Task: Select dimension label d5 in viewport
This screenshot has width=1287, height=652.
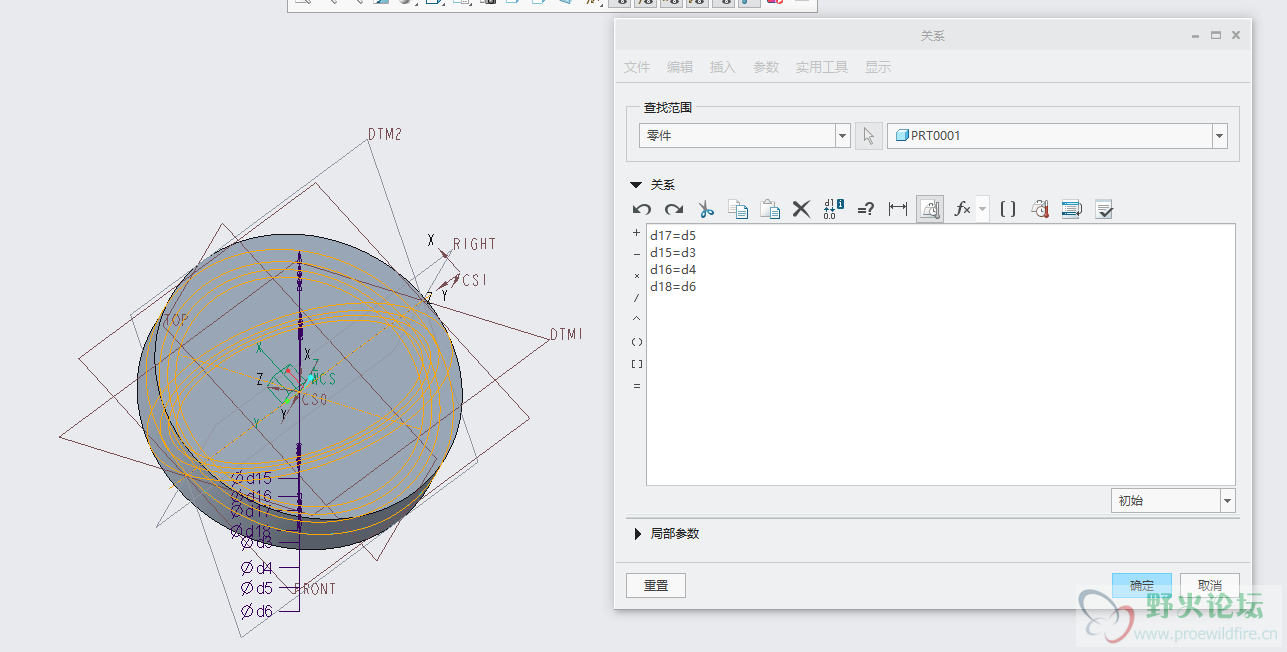Action: tap(257, 589)
